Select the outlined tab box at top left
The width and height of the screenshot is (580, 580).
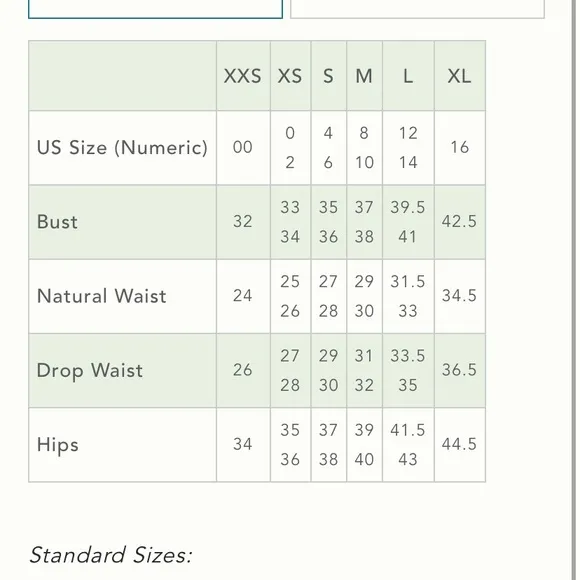point(155,9)
